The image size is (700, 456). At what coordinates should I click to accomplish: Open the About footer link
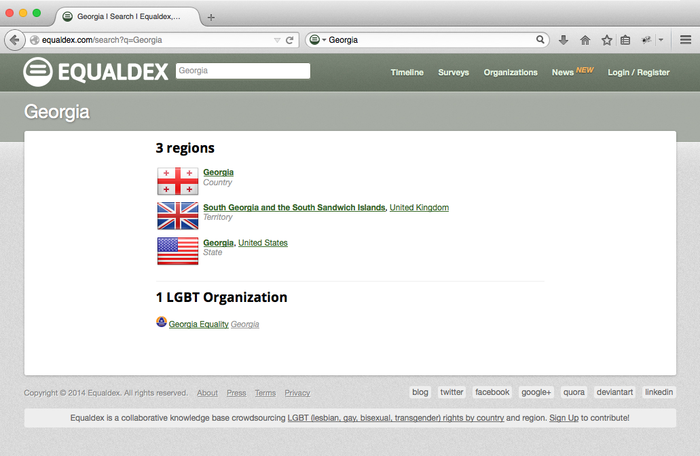207,393
